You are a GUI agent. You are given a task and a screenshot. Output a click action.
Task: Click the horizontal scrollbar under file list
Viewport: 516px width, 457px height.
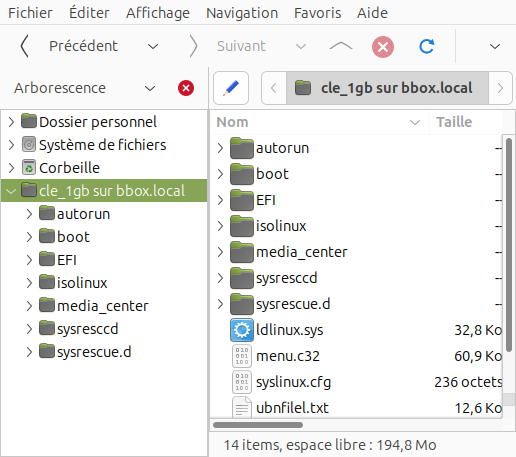258,425
